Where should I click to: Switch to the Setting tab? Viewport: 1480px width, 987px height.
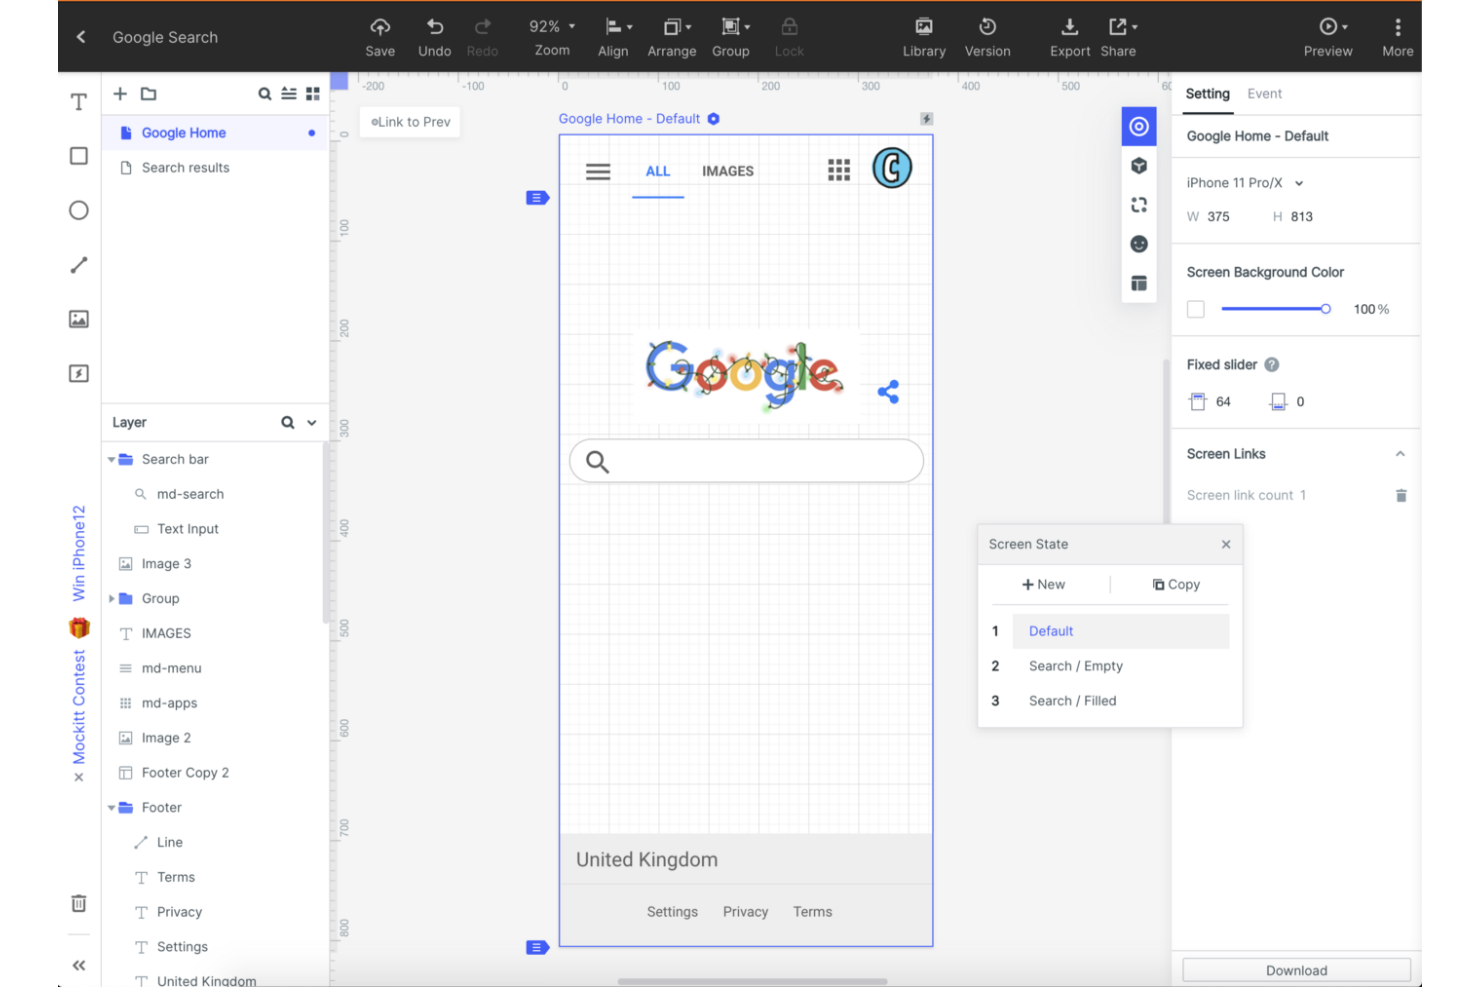click(1207, 94)
